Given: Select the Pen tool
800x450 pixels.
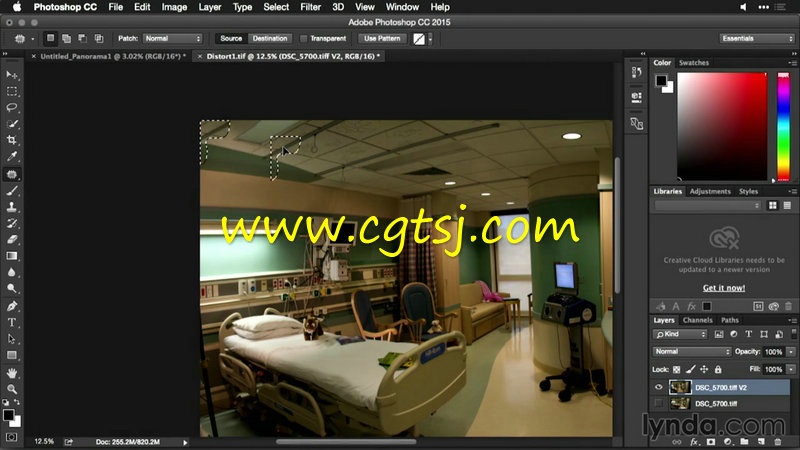Looking at the screenshot, I should click(x=11, y=306).
